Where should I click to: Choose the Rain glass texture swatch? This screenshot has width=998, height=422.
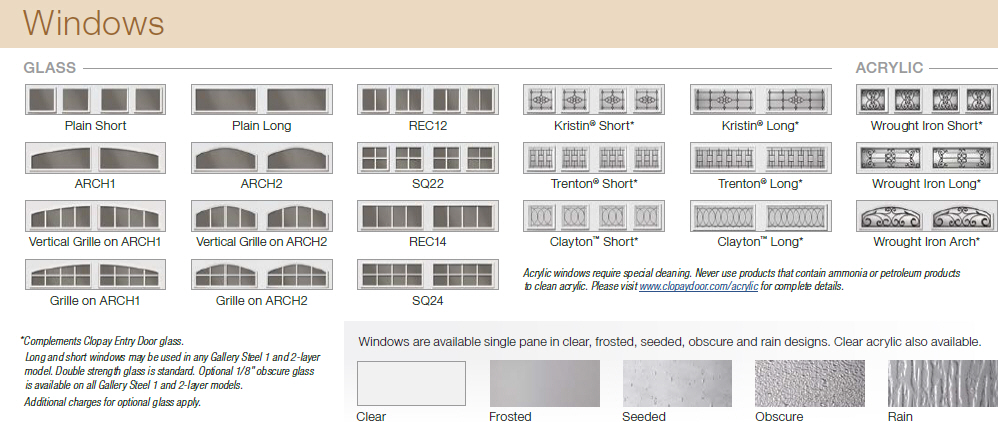point(941,384)
